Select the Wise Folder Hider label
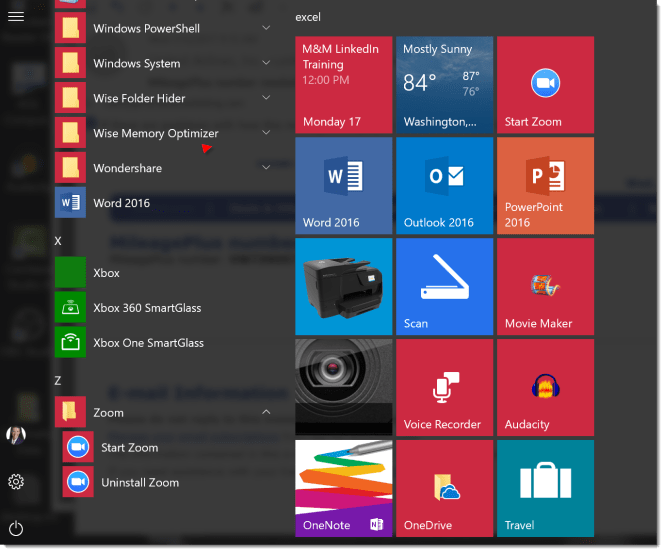The width and height of the screenshot is (664, 552). coord(139,98)
